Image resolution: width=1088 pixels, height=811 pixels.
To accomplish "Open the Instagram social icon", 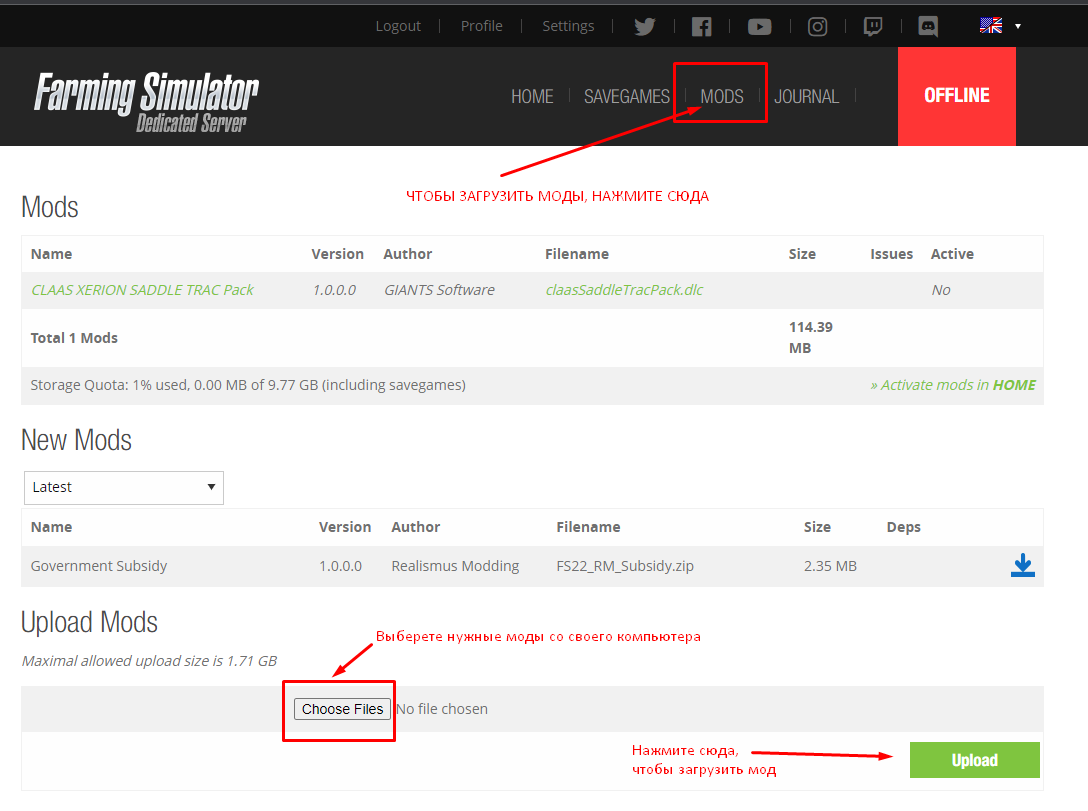I will pyautogui.click(x=818, y=27).
